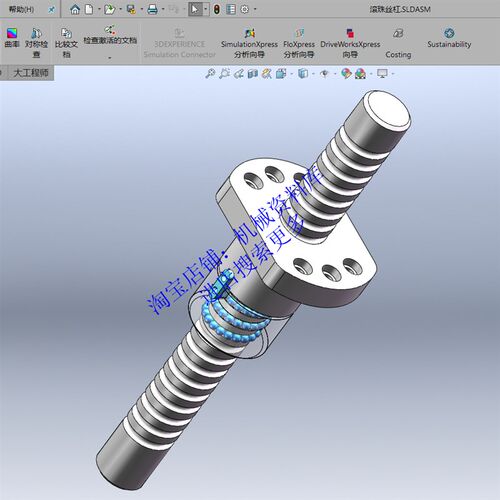Open File Properties list icon
This screenshot has width=500, height=500.
pyautogui.click(x=231, y=9)
